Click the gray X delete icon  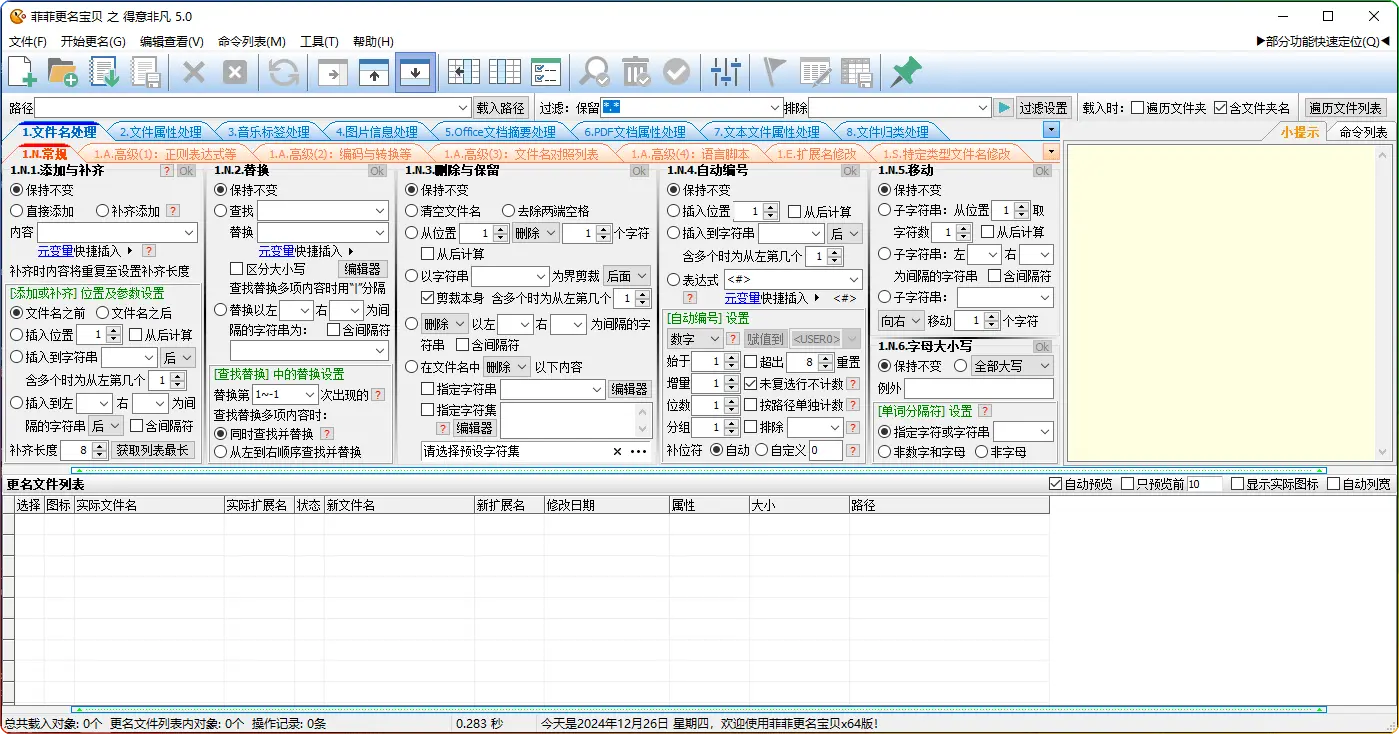coord(194,72)
